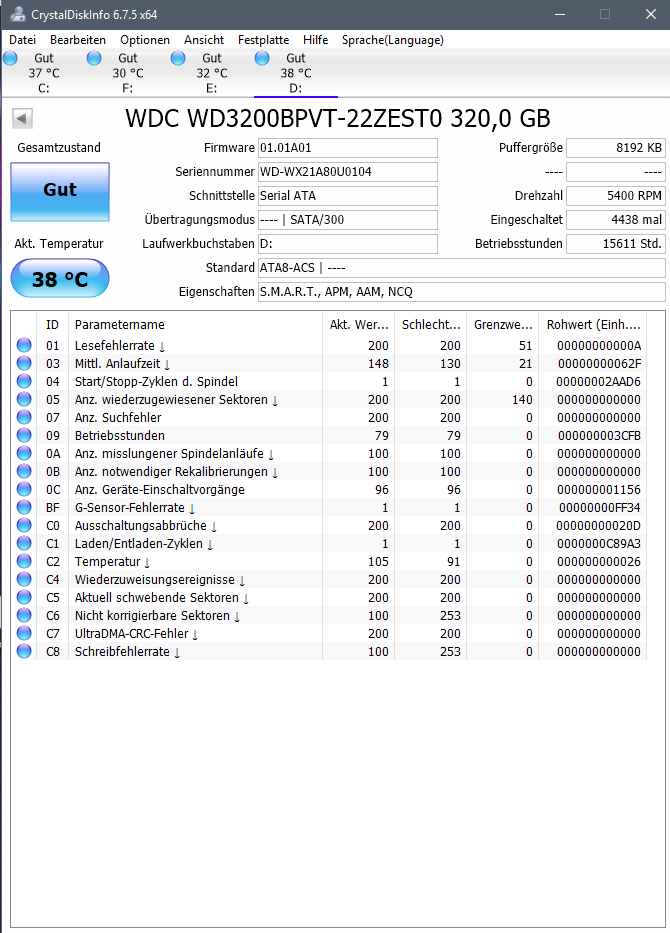Click the 38 °C temperature button
Image resolution: width=670 pixels, height=933 pixels.
coord(60,278)
